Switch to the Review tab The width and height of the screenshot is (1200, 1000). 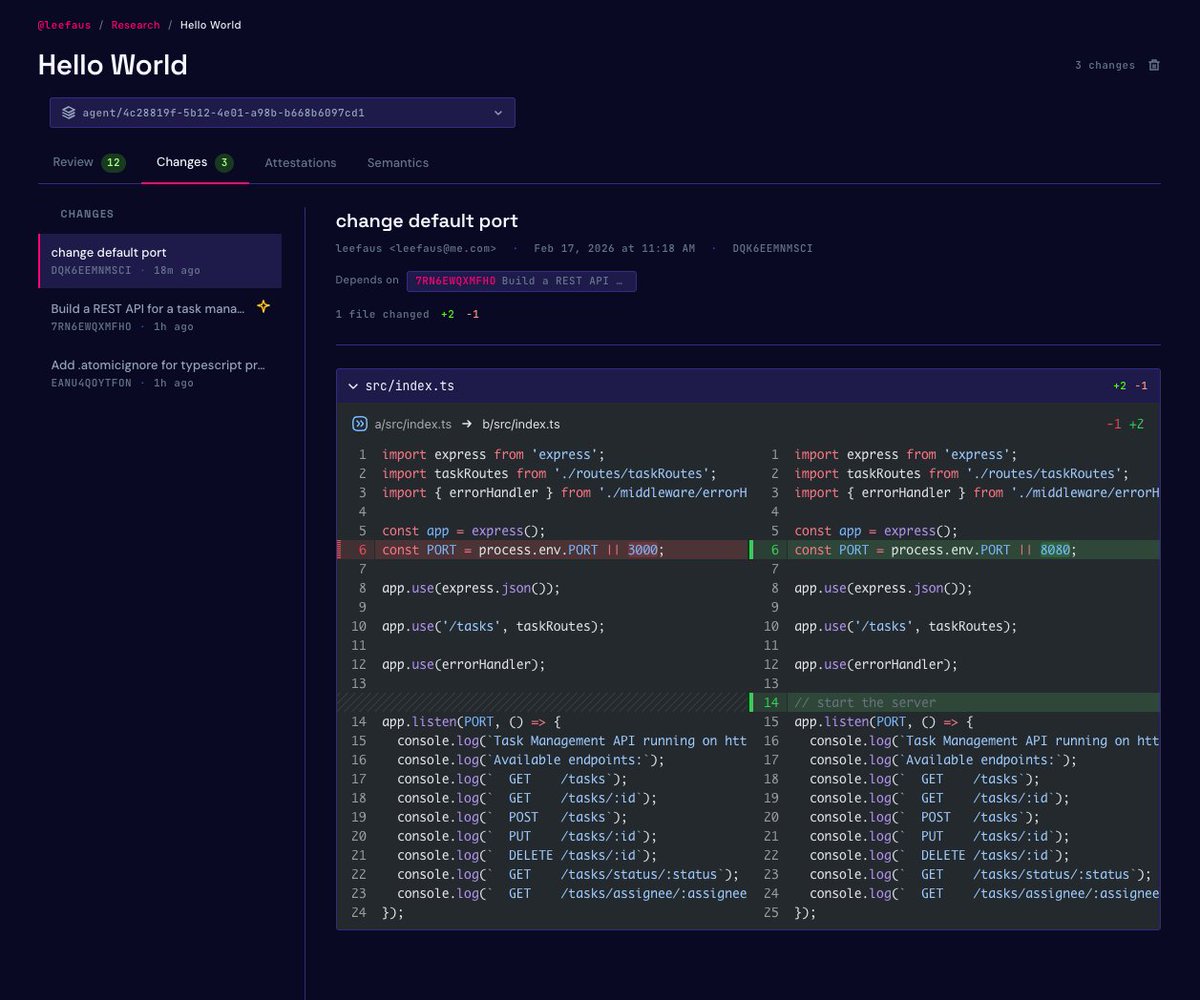(x=88, y=162)
